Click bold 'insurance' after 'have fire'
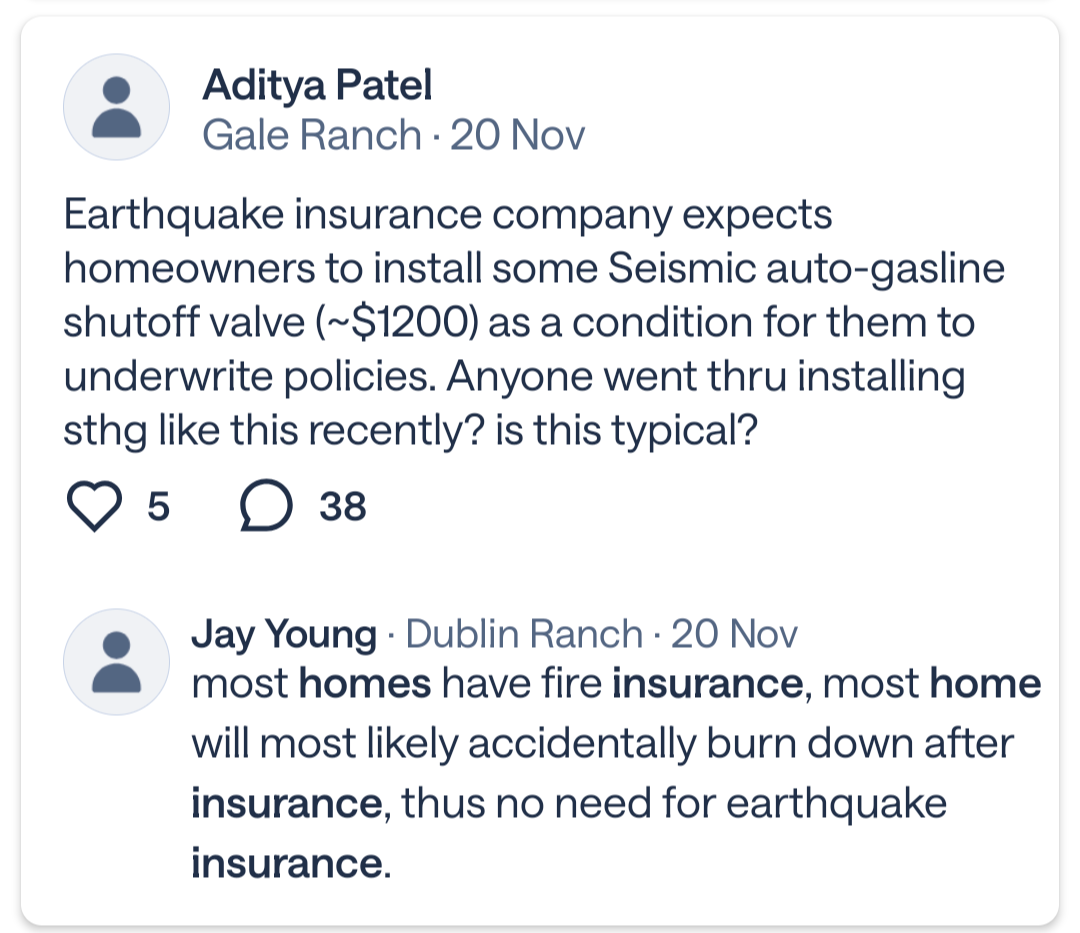 [707, 685]
